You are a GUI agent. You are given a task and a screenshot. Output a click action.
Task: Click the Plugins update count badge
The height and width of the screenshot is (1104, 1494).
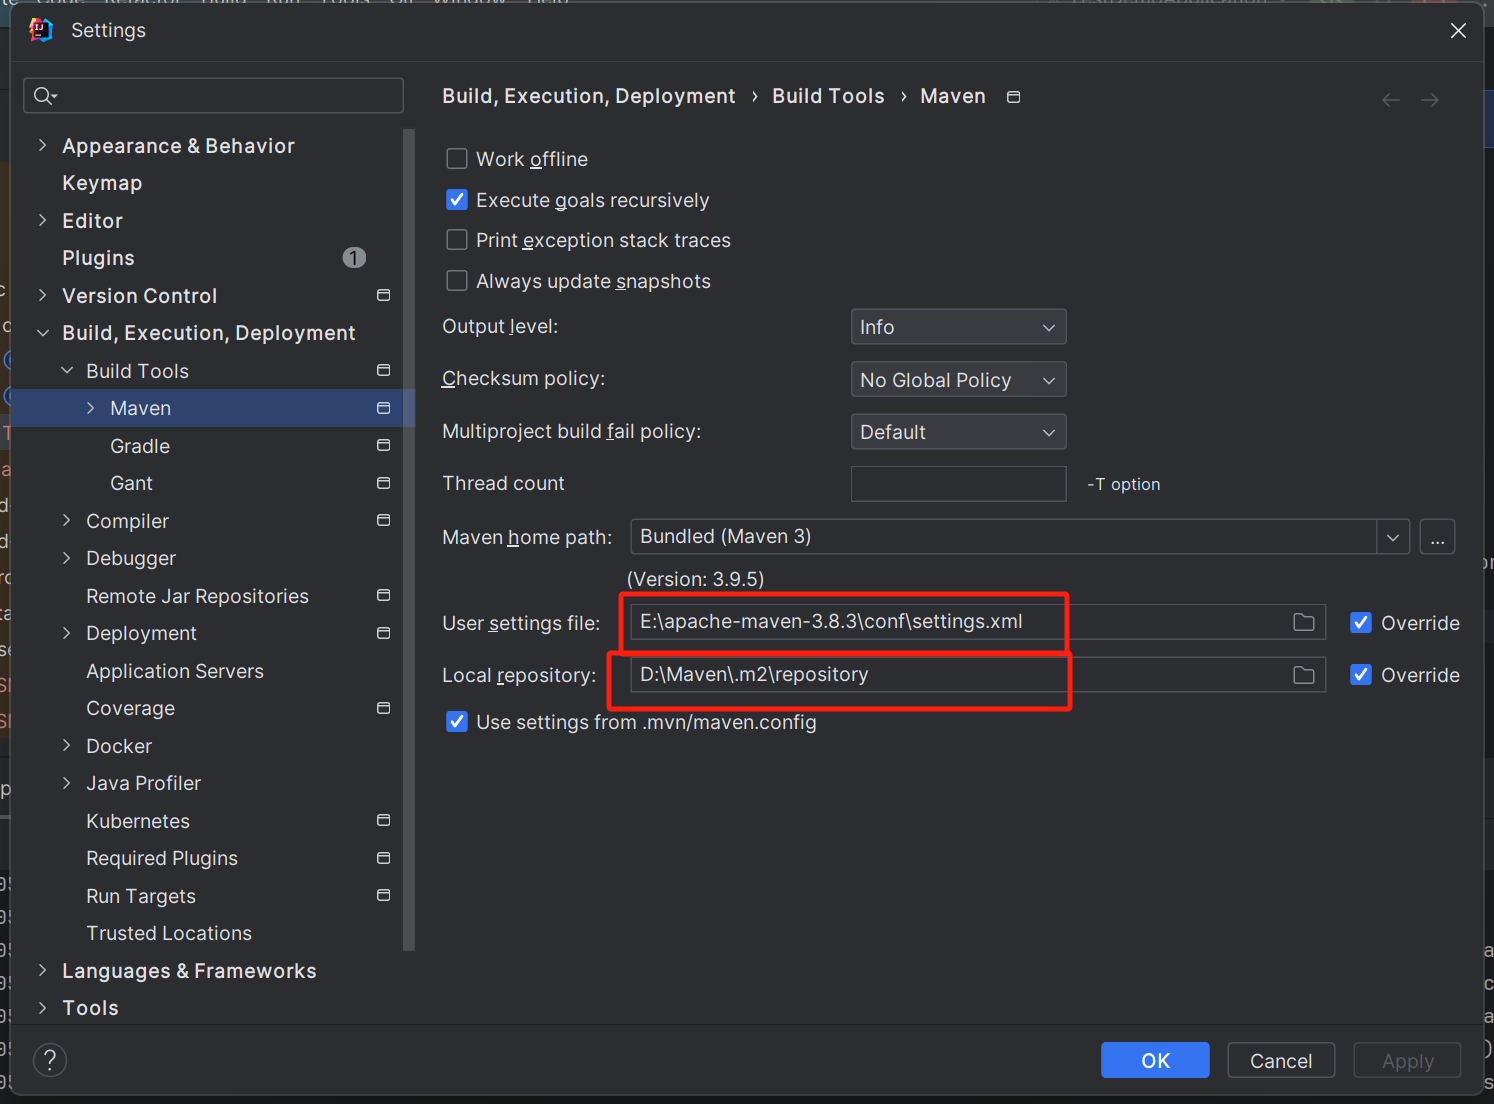tap(354, 258)
